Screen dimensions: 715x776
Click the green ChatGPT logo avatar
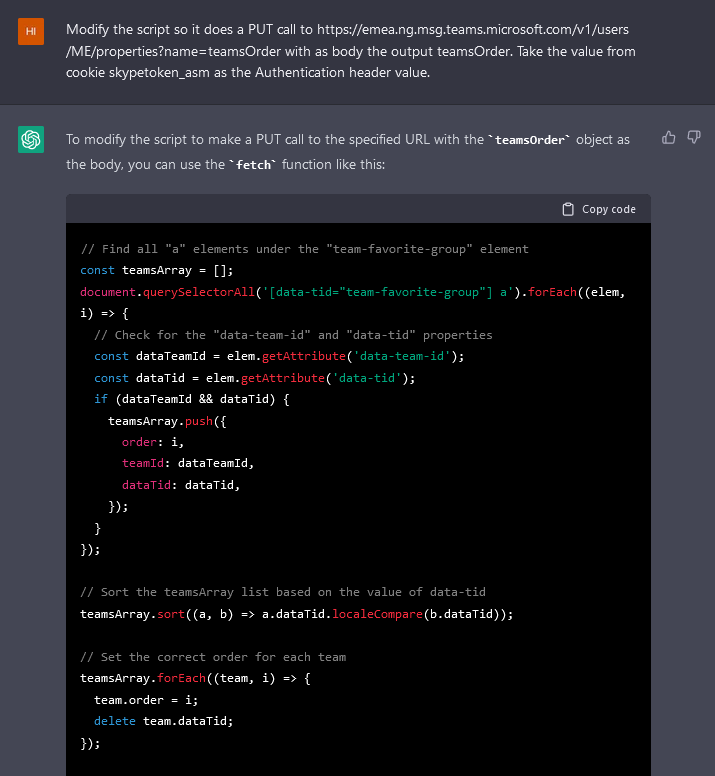[31, 140]
